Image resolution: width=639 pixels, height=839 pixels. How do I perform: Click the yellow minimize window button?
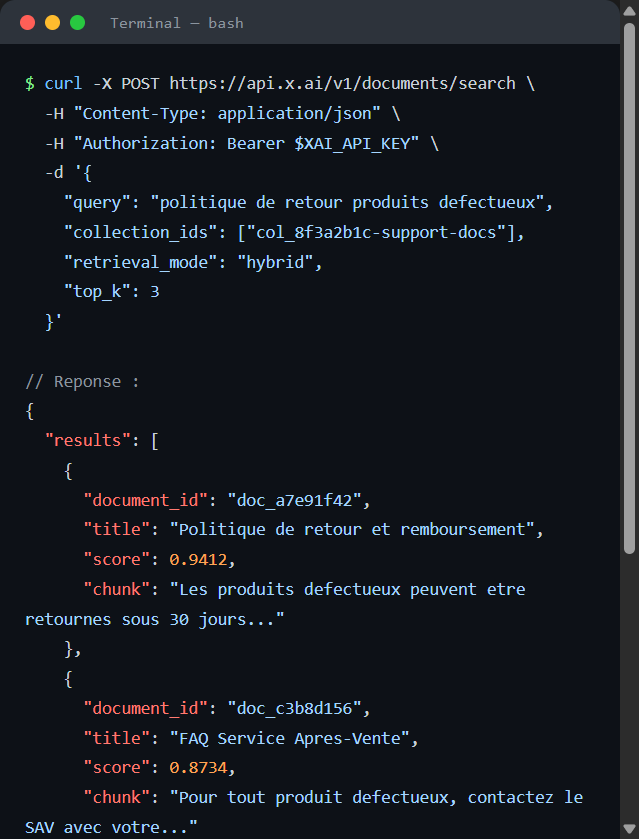tap(52, 22)
